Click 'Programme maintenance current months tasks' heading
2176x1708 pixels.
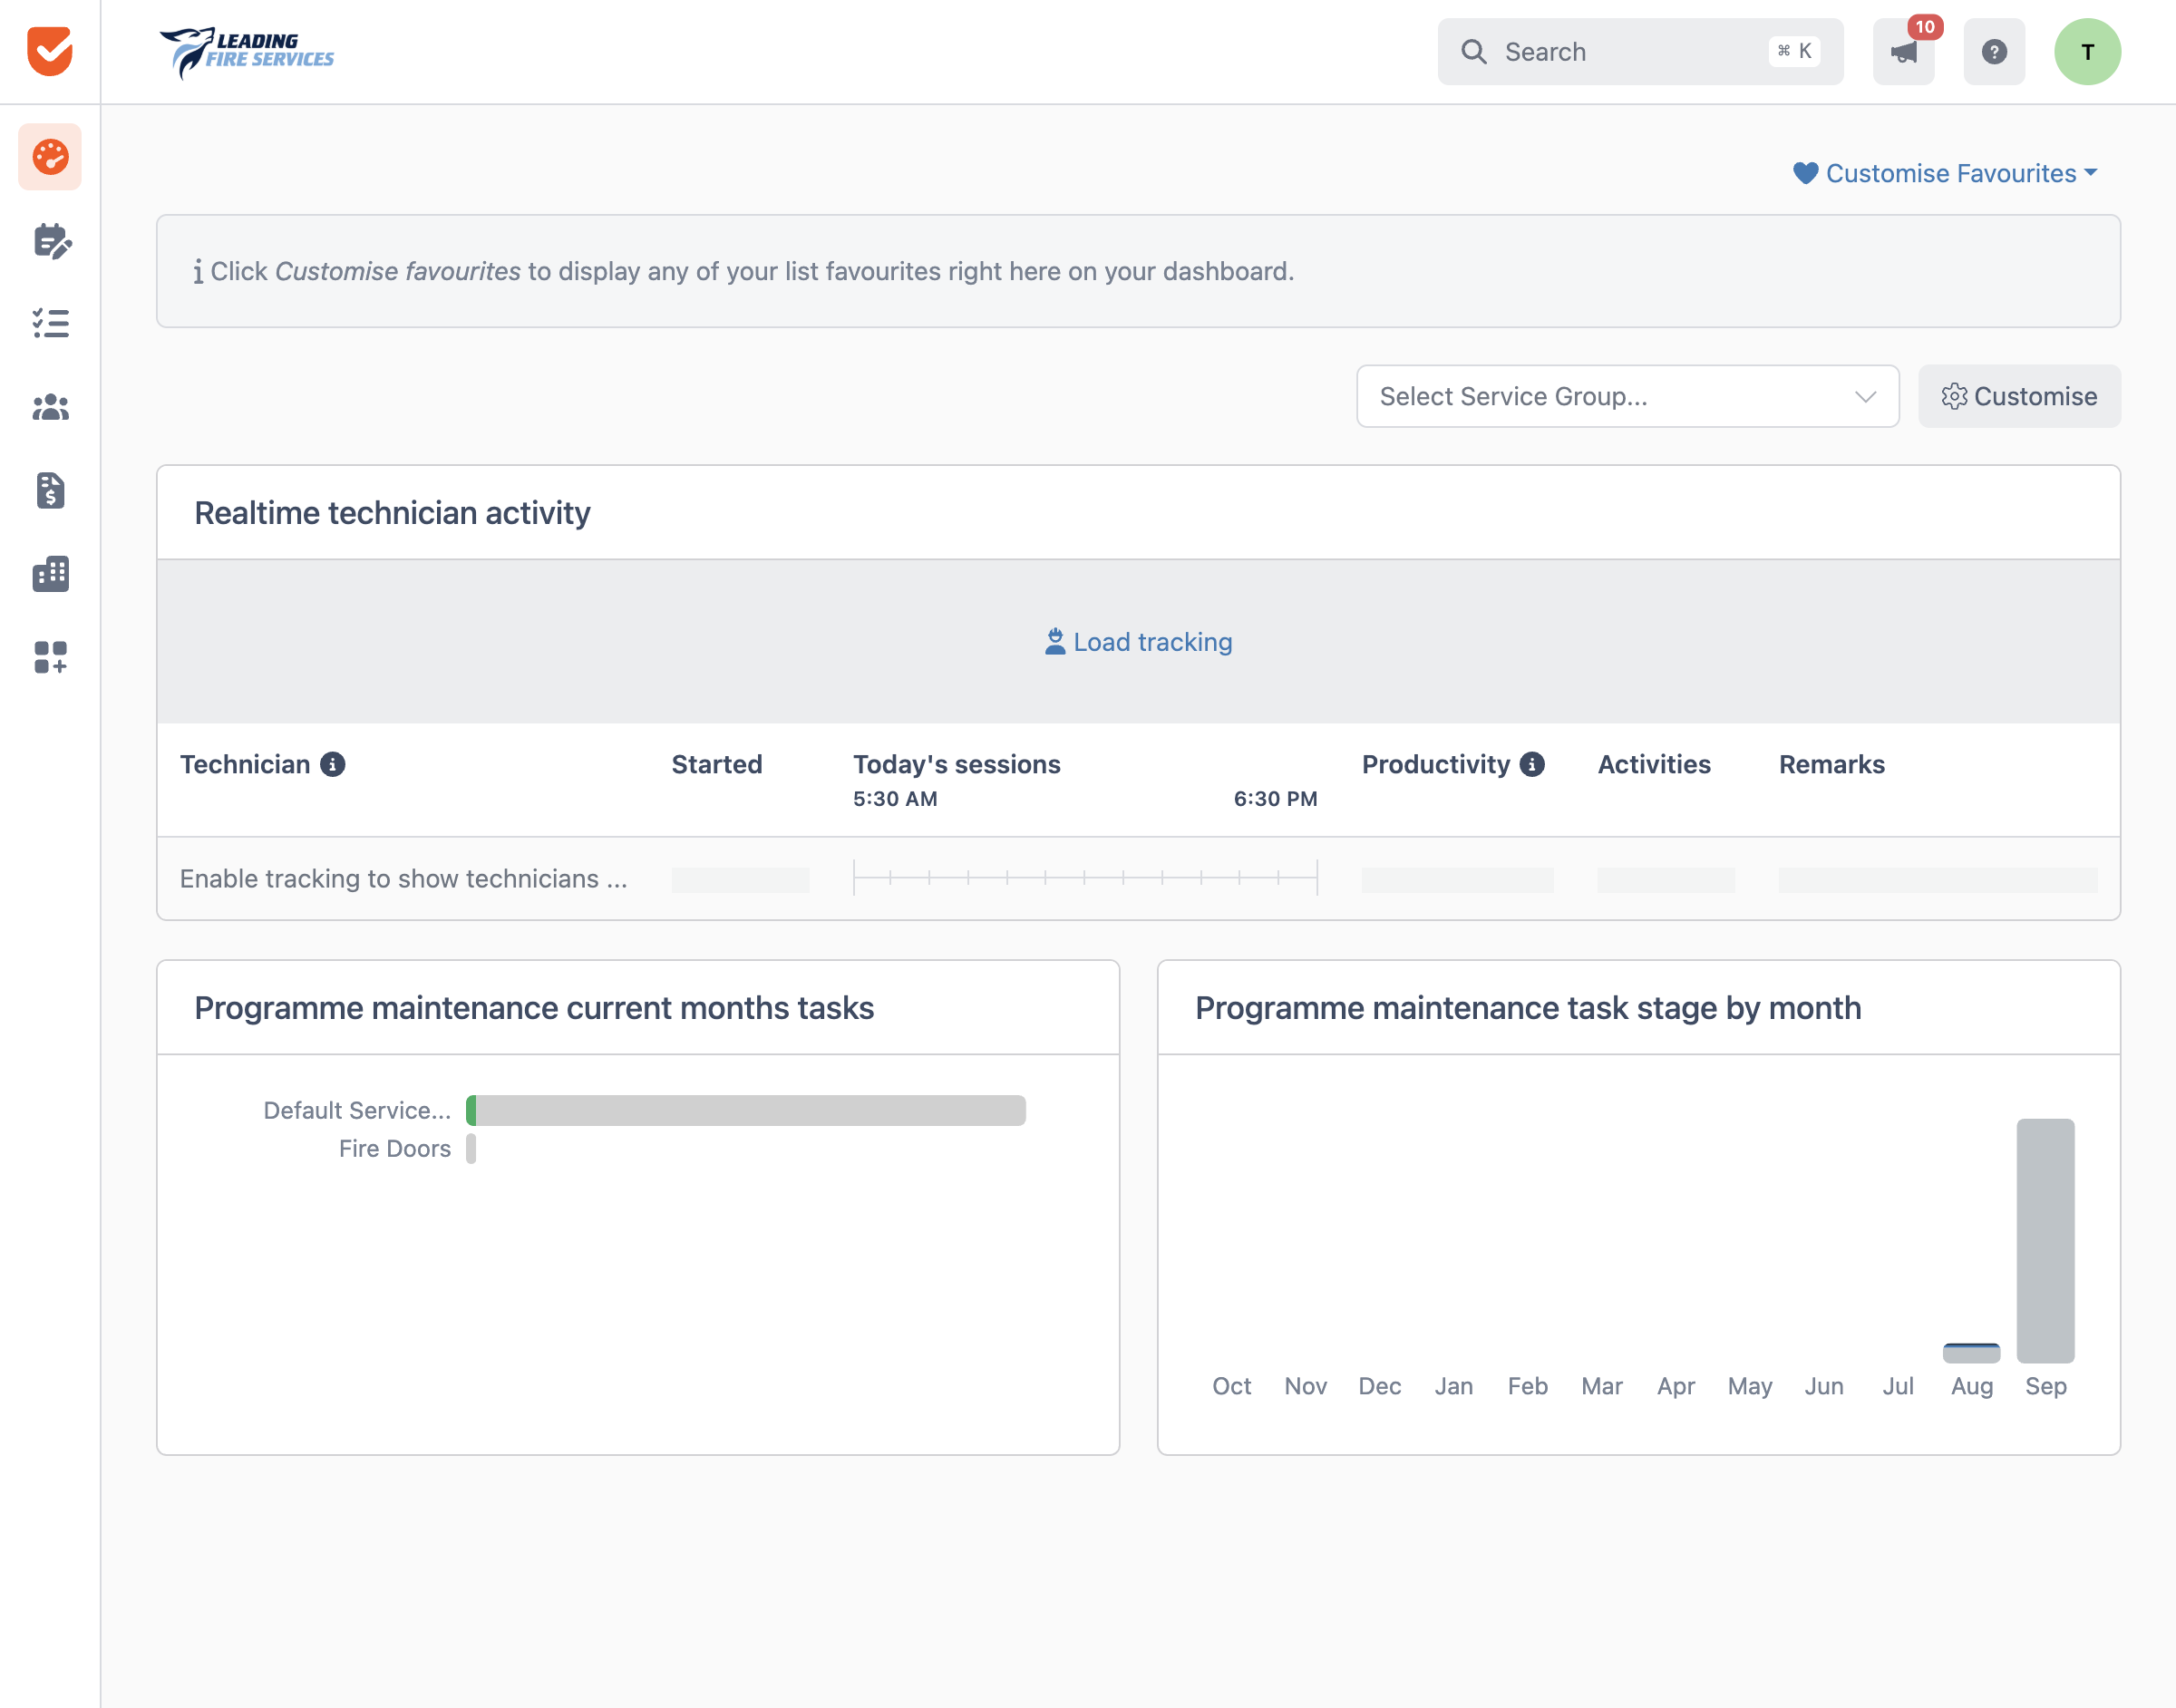534,1007
